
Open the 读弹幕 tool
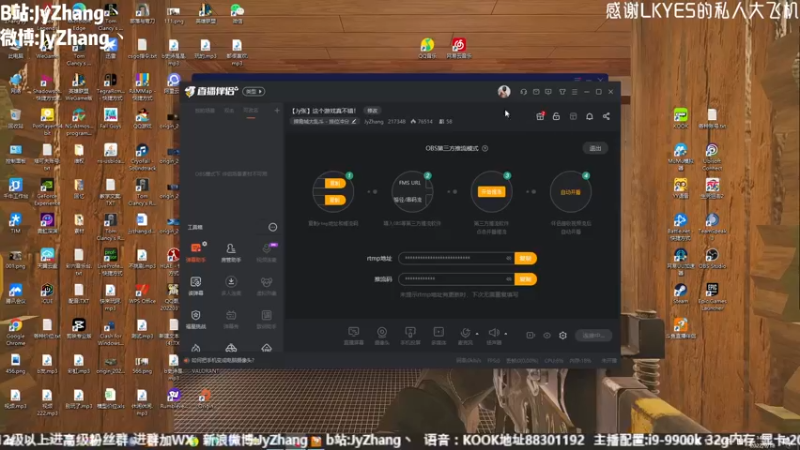pos(196,286)
